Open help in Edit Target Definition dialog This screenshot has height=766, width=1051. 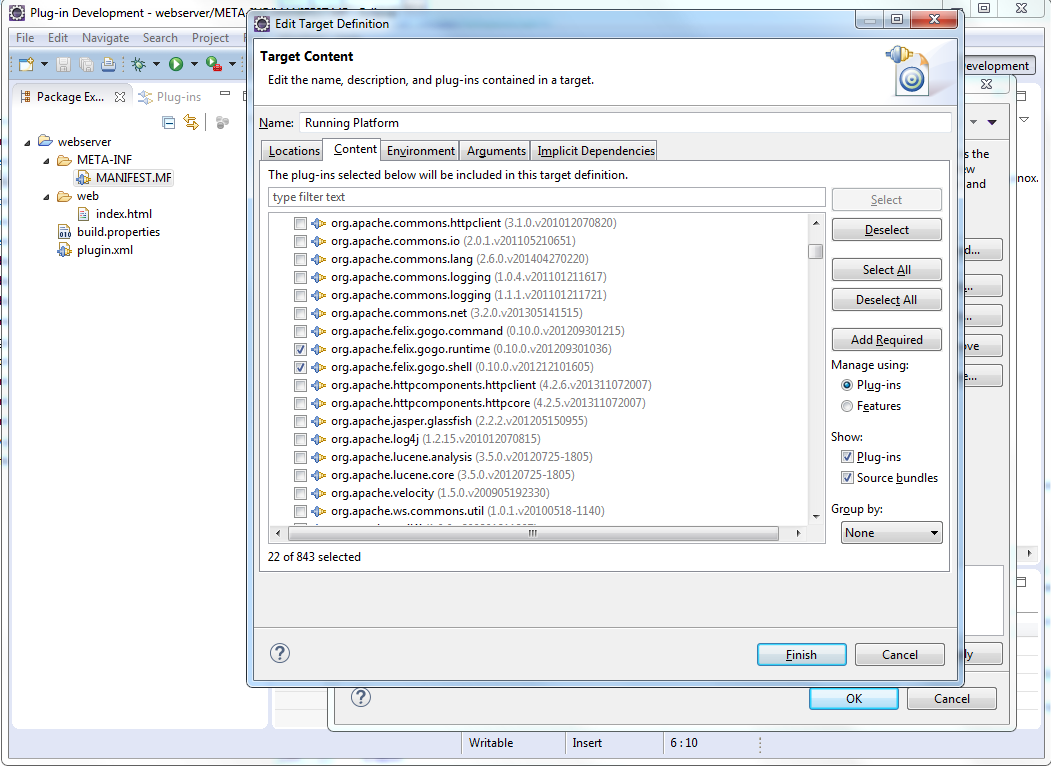280,653
